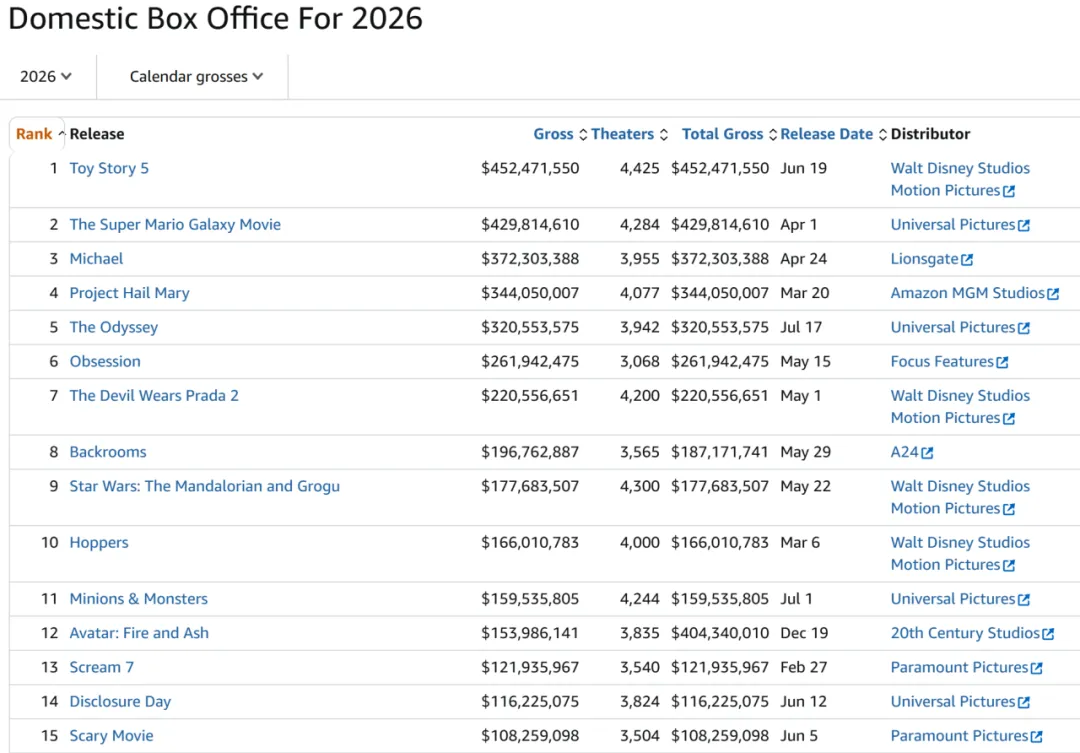This screenshot has height=753, width=1080.
Task: Open Avatar: Fire and Ash link
Action: (x=139, y=633)
